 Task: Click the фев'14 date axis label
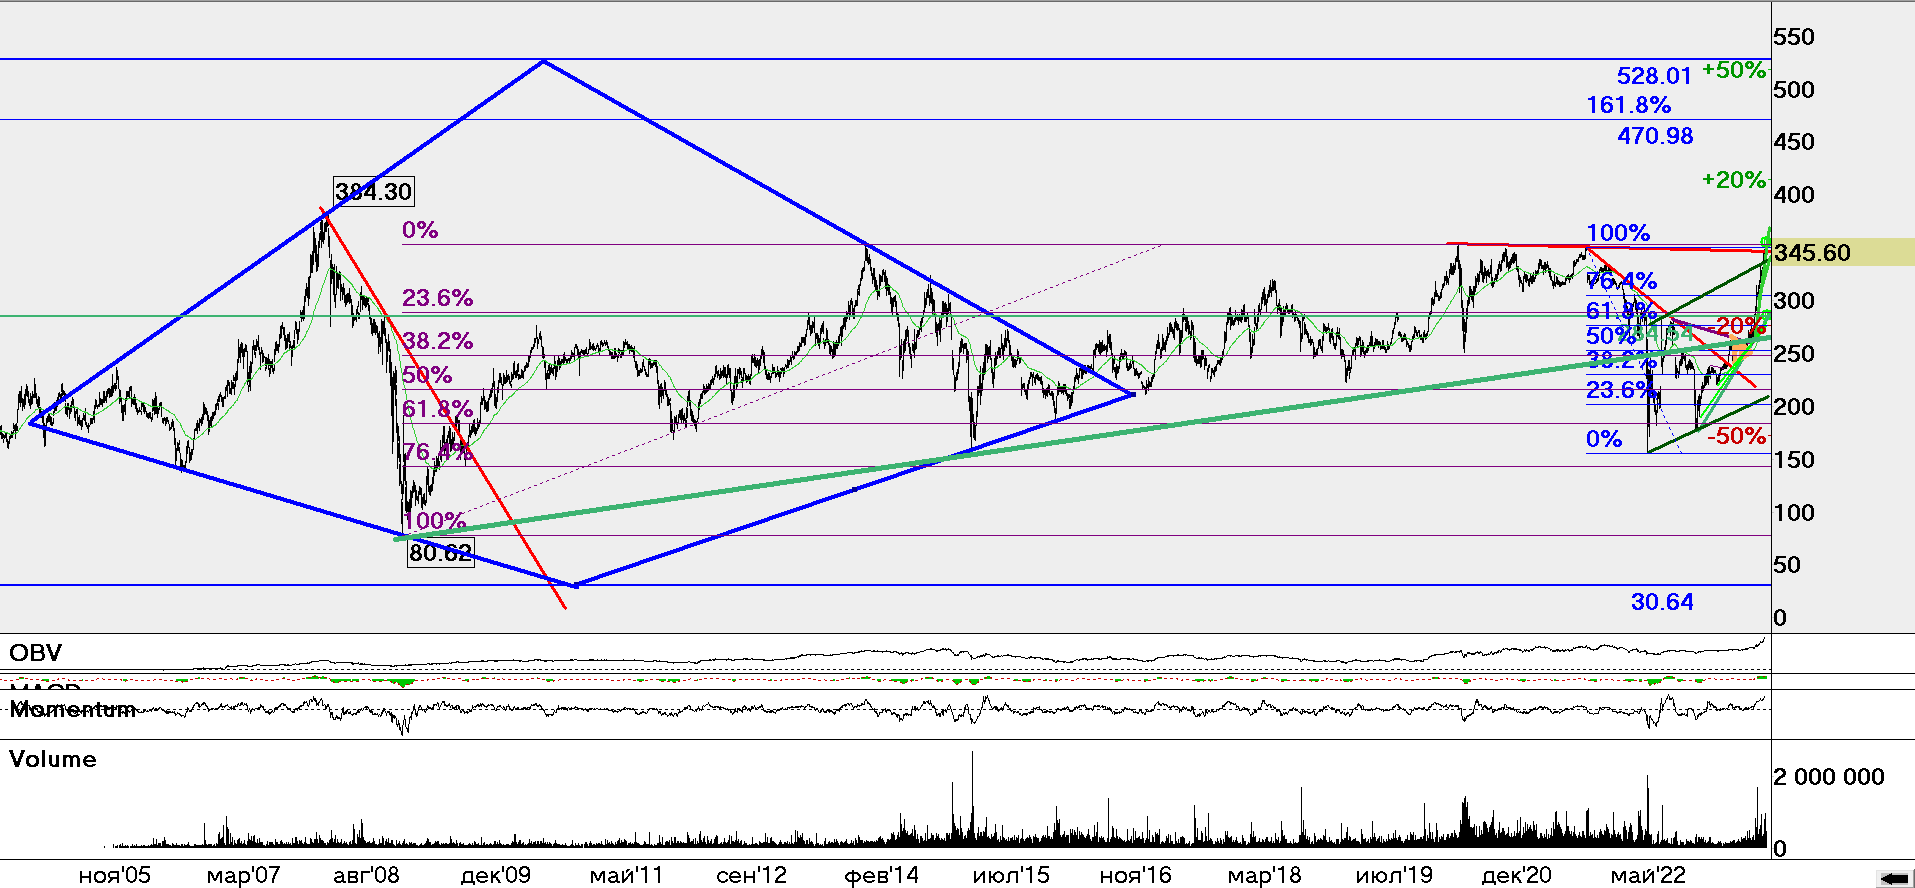click(x=881, y=876)
